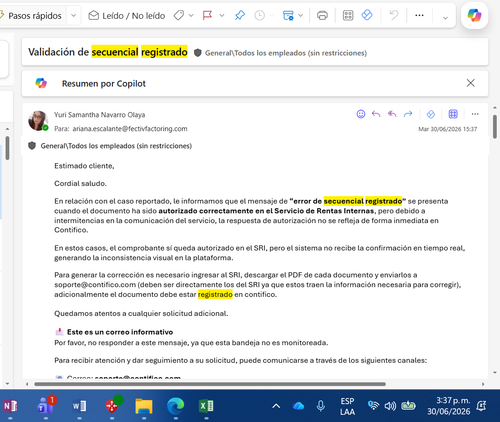Viewport: 500px width, 422px height.
Task: Open the notifications bell icon
Action: click(x=481, y=406)
